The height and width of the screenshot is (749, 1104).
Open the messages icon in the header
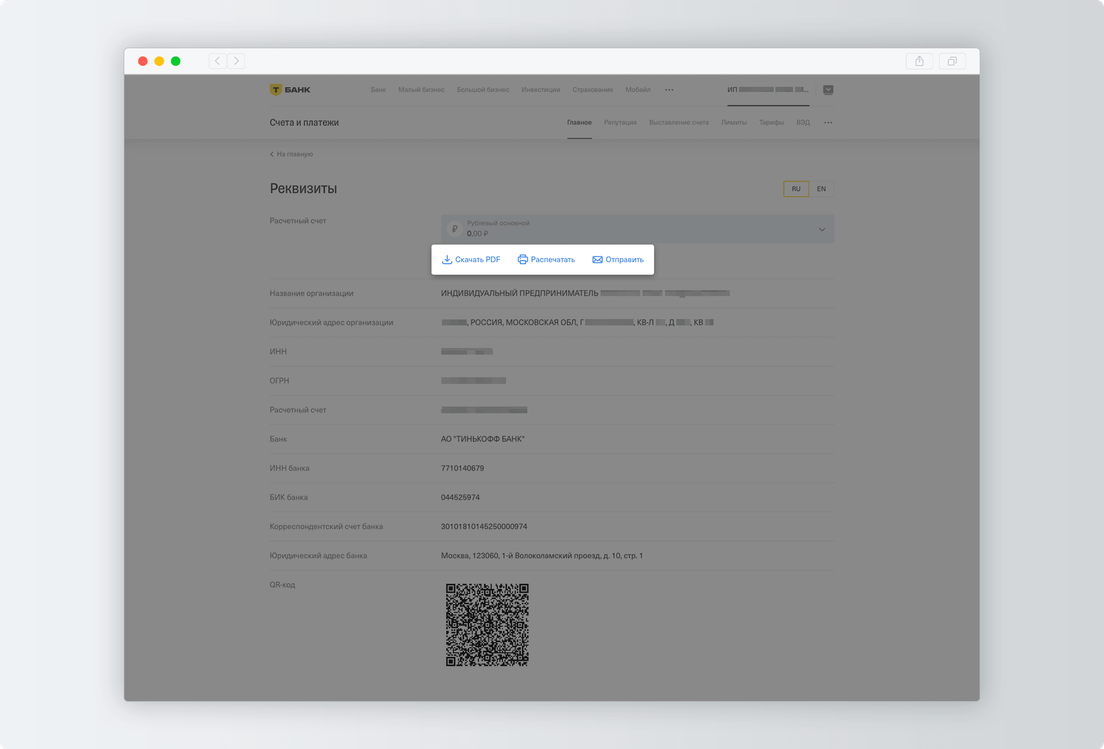pos(828,89)
